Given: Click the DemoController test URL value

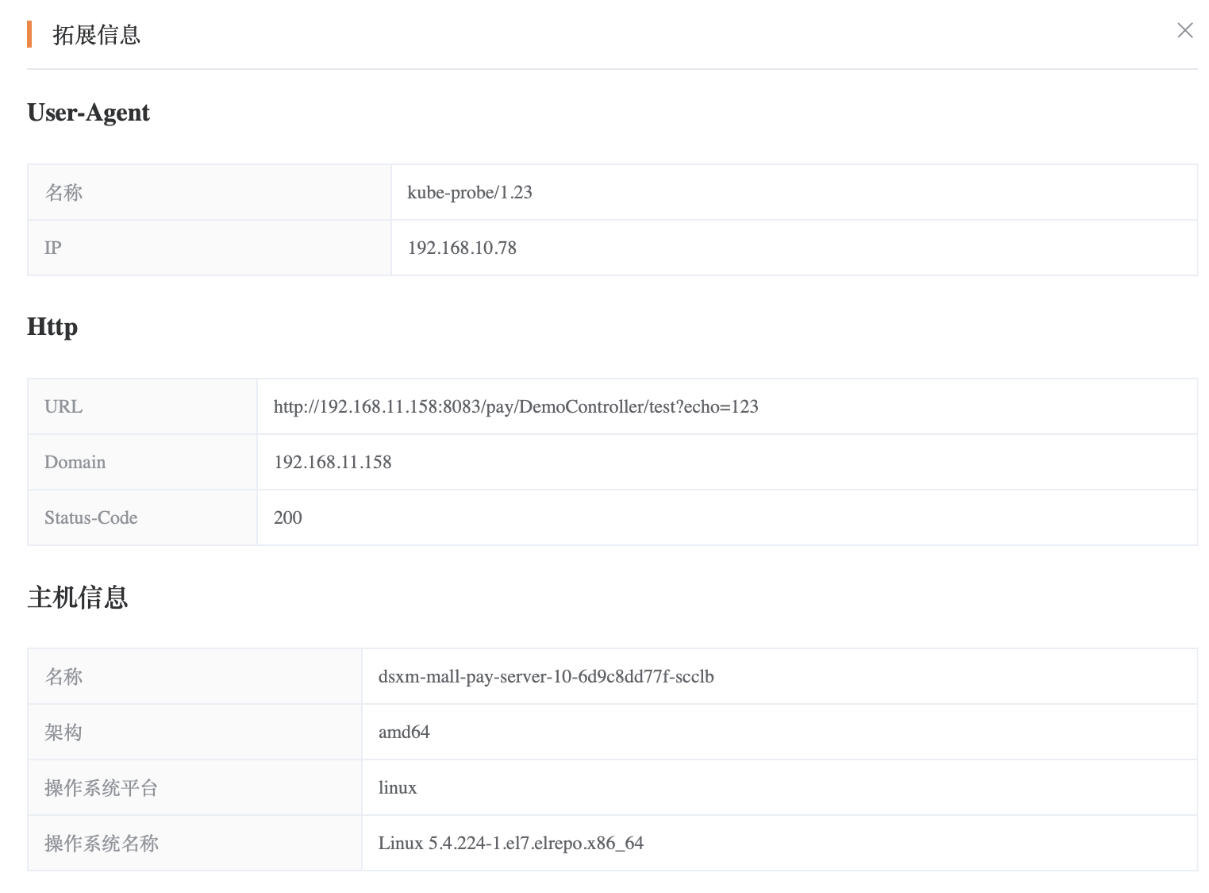Looking at the screenshot, I should pos(515,407).
